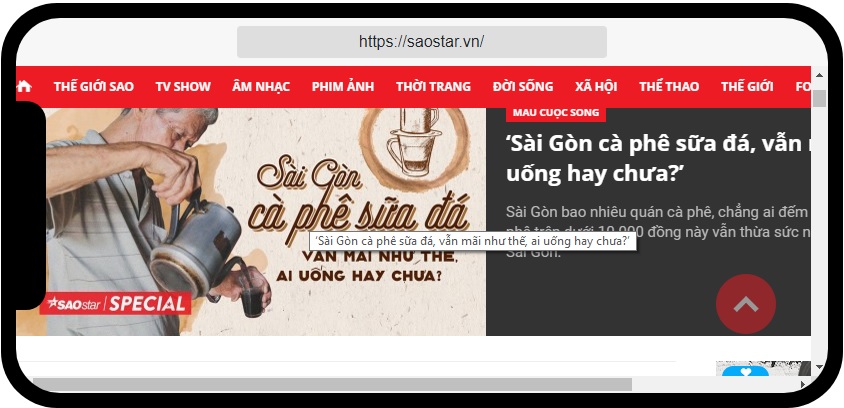Click the Màu Cuộc Sống category tag

tap(556, 113)
